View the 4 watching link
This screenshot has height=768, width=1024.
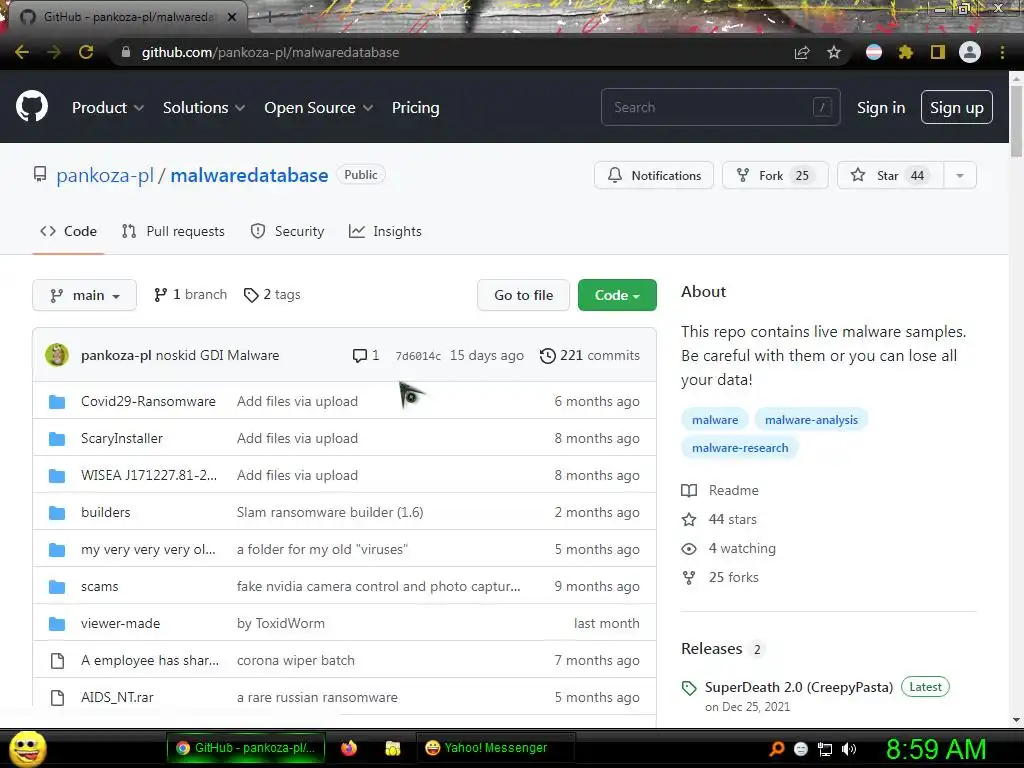728,549
